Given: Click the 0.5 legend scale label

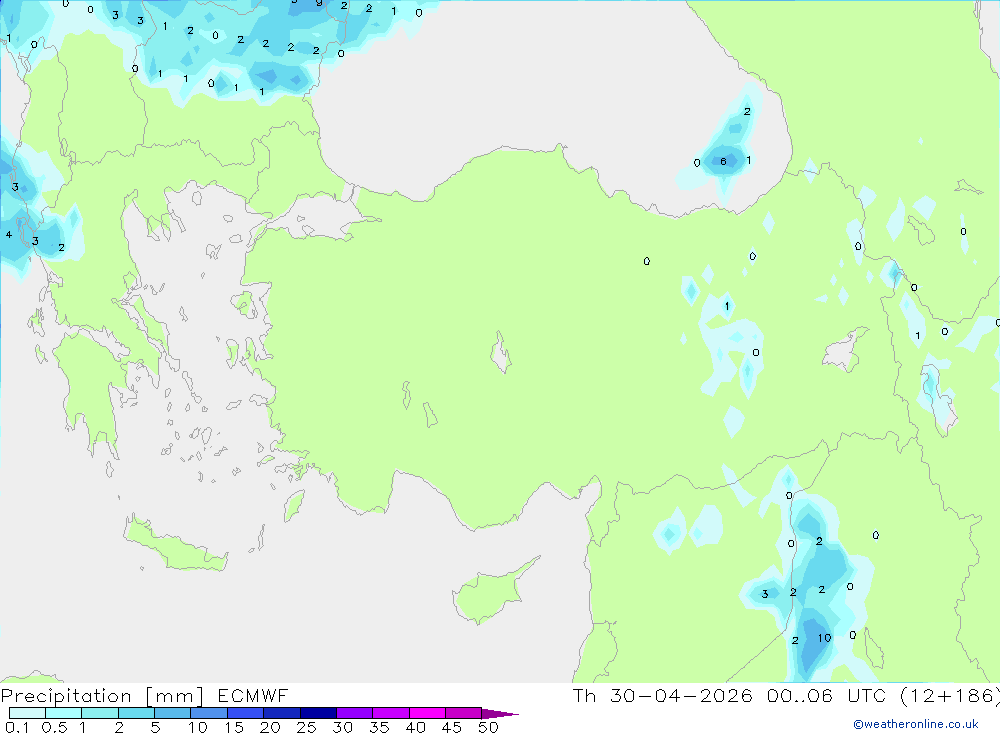Looking at the screenshot, I should 54,727.
